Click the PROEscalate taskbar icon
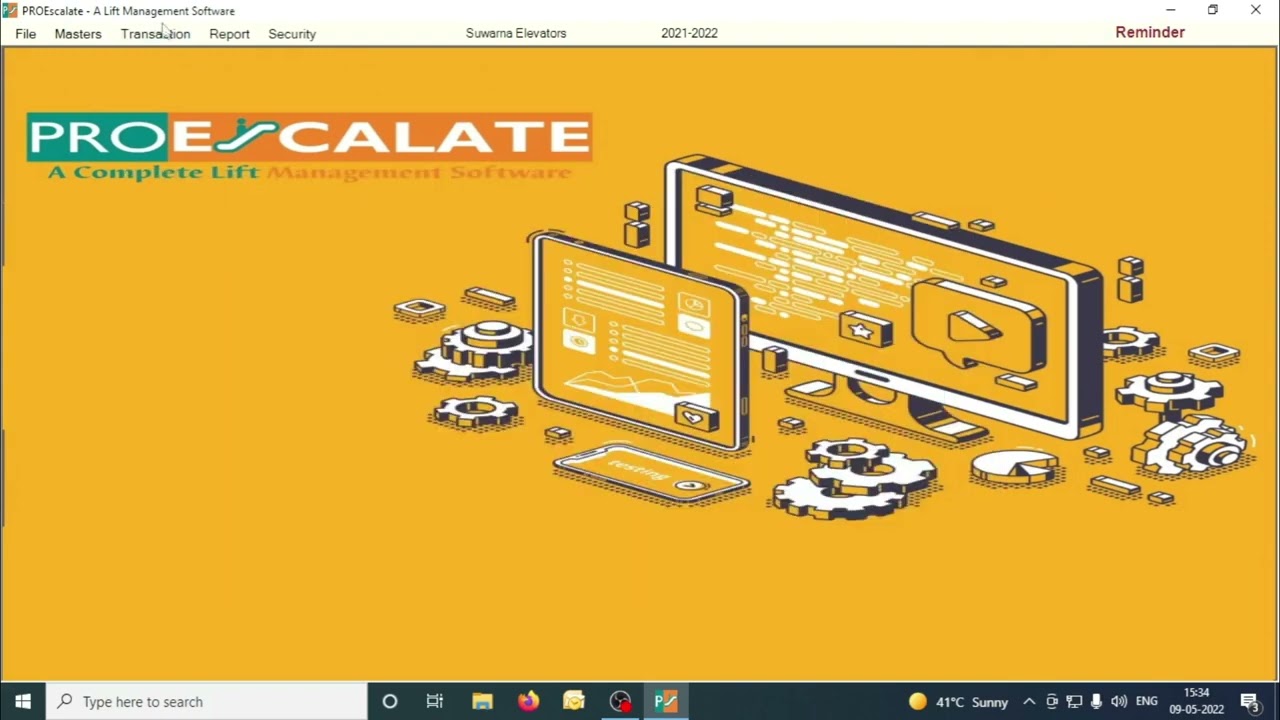Viewport: 1280px width, 720px height. point(666,701)
